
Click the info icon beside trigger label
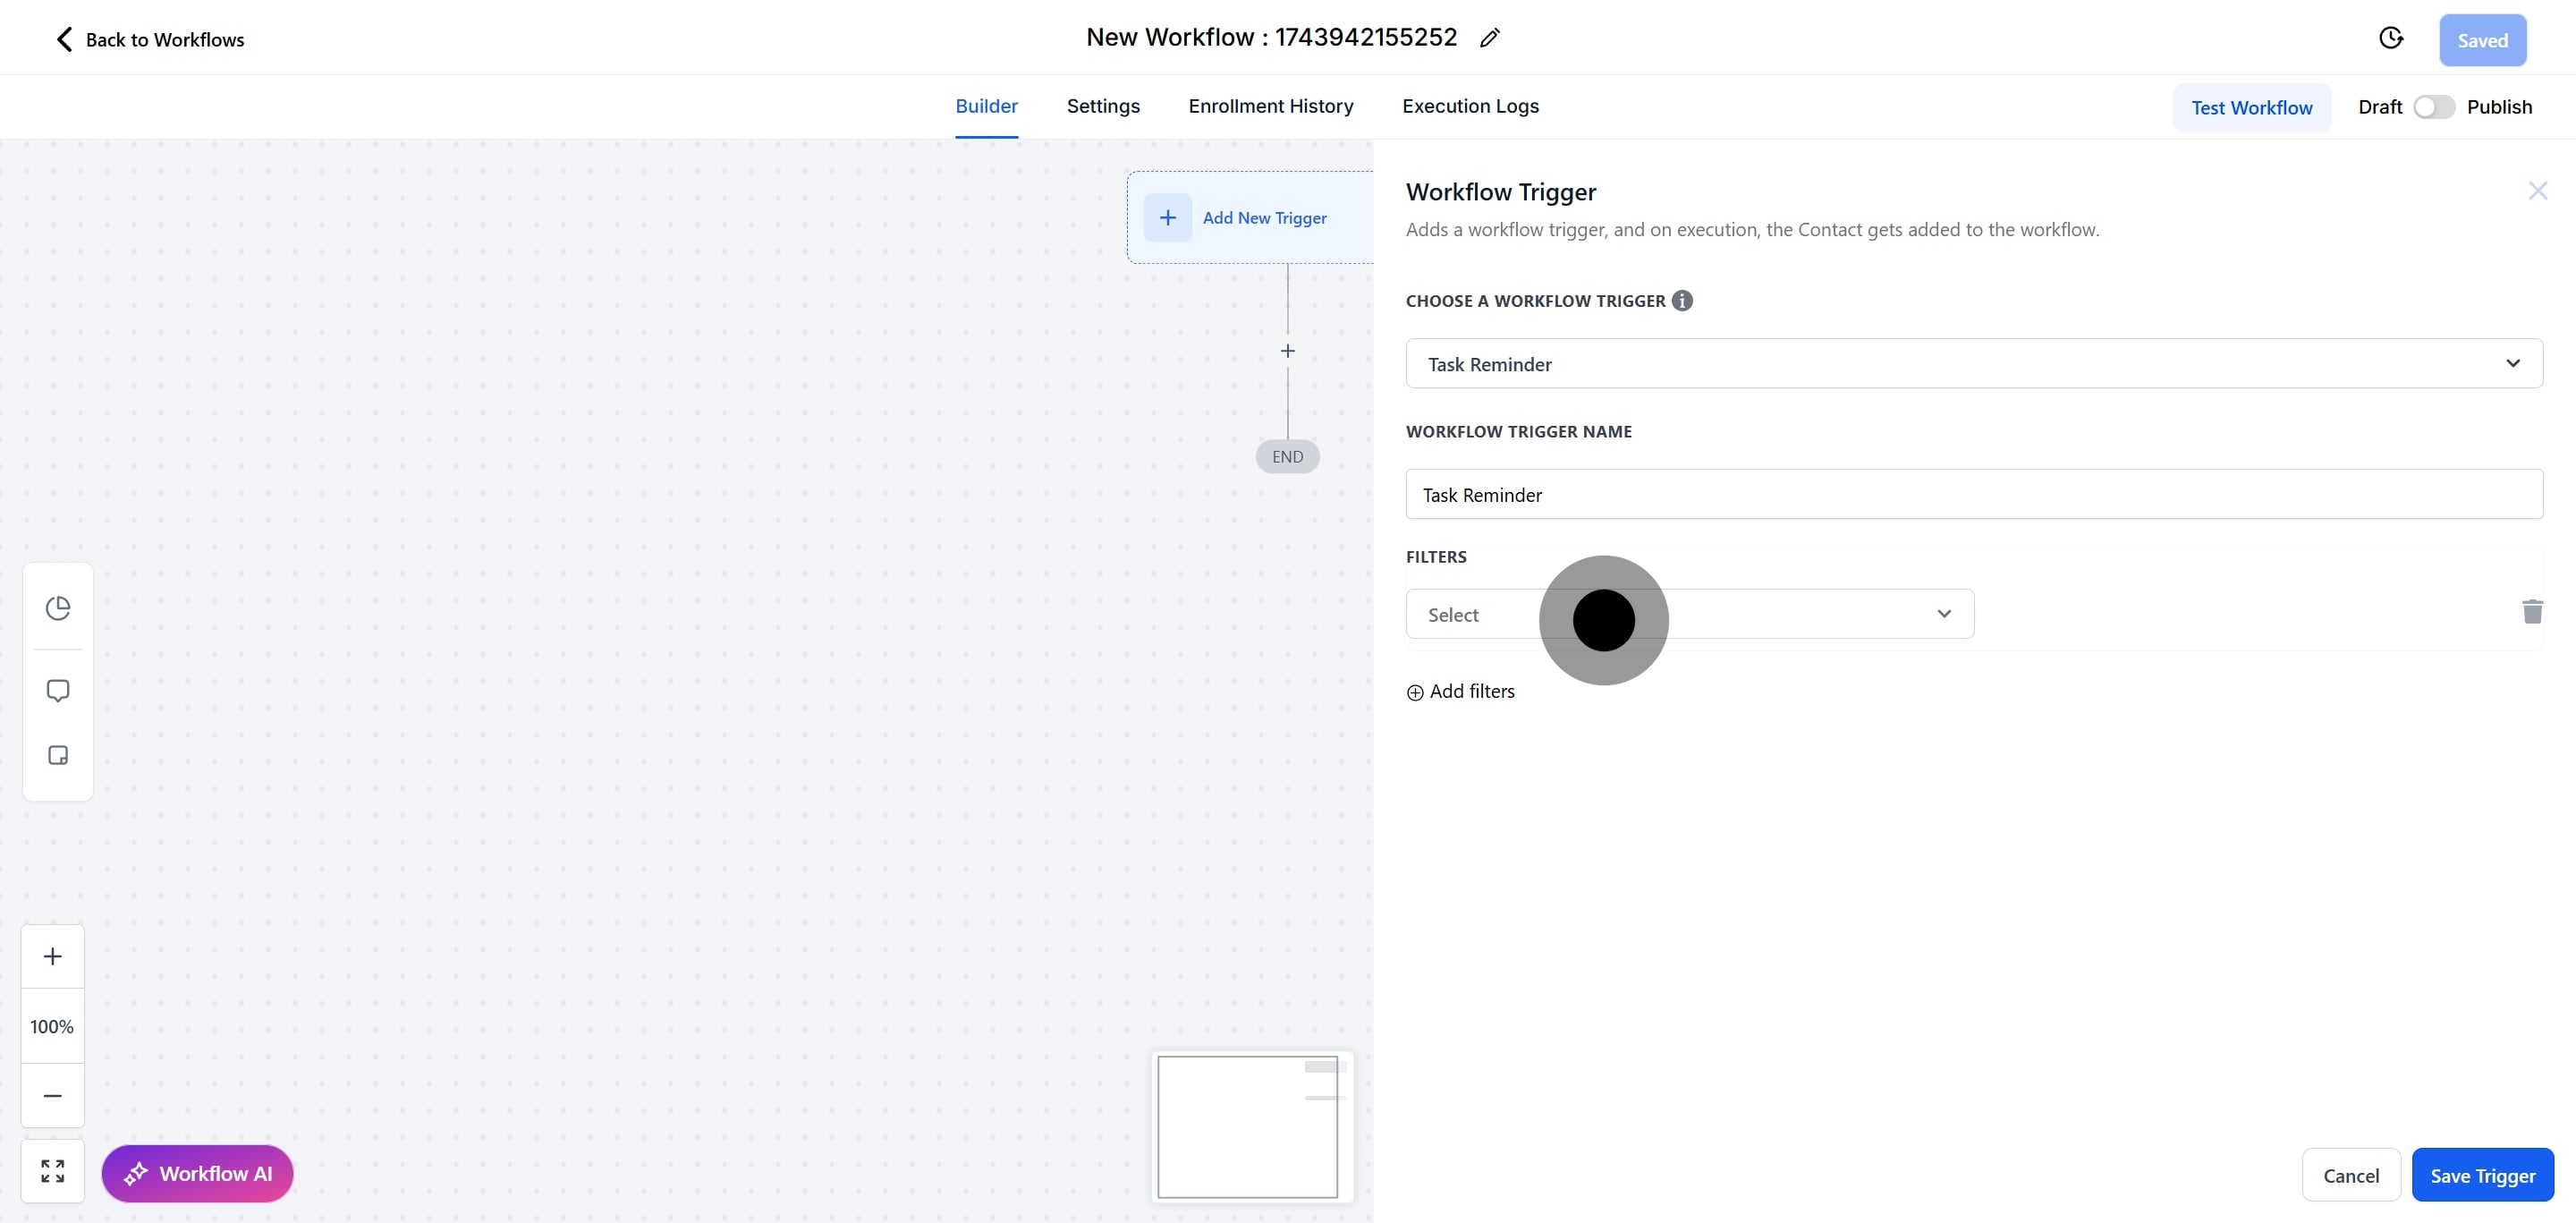coord(1682,300)
